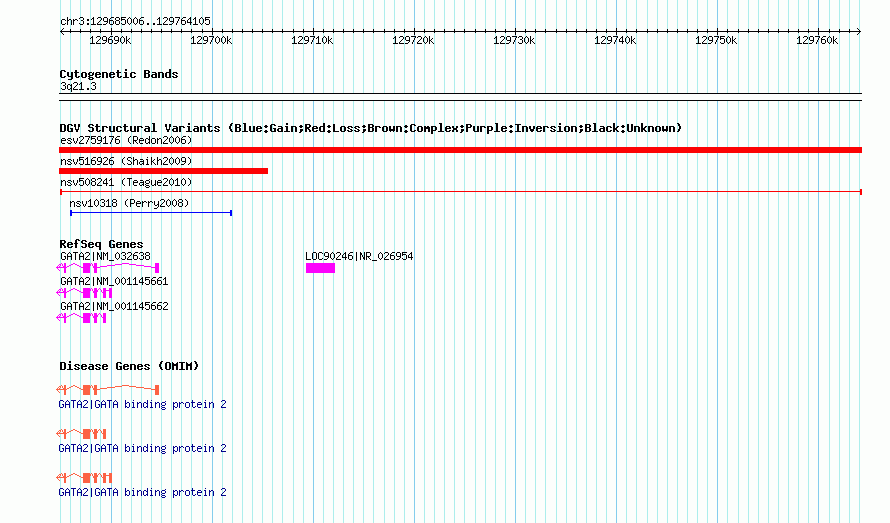Click the 129750k ruler tick label
This screenshot has width=890, height=523.
tap(716, 40)
